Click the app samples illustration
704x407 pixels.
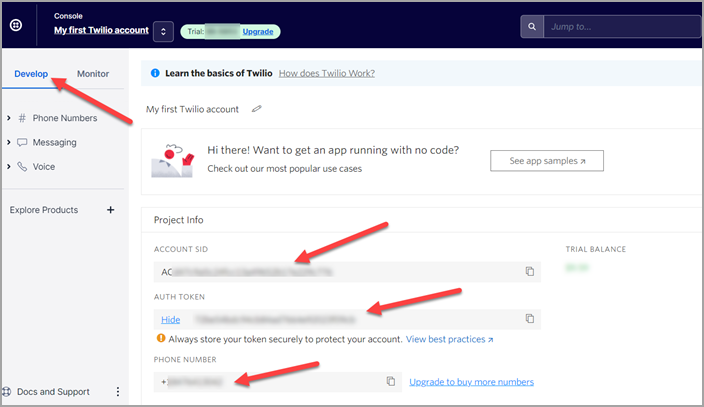point(173,160)
